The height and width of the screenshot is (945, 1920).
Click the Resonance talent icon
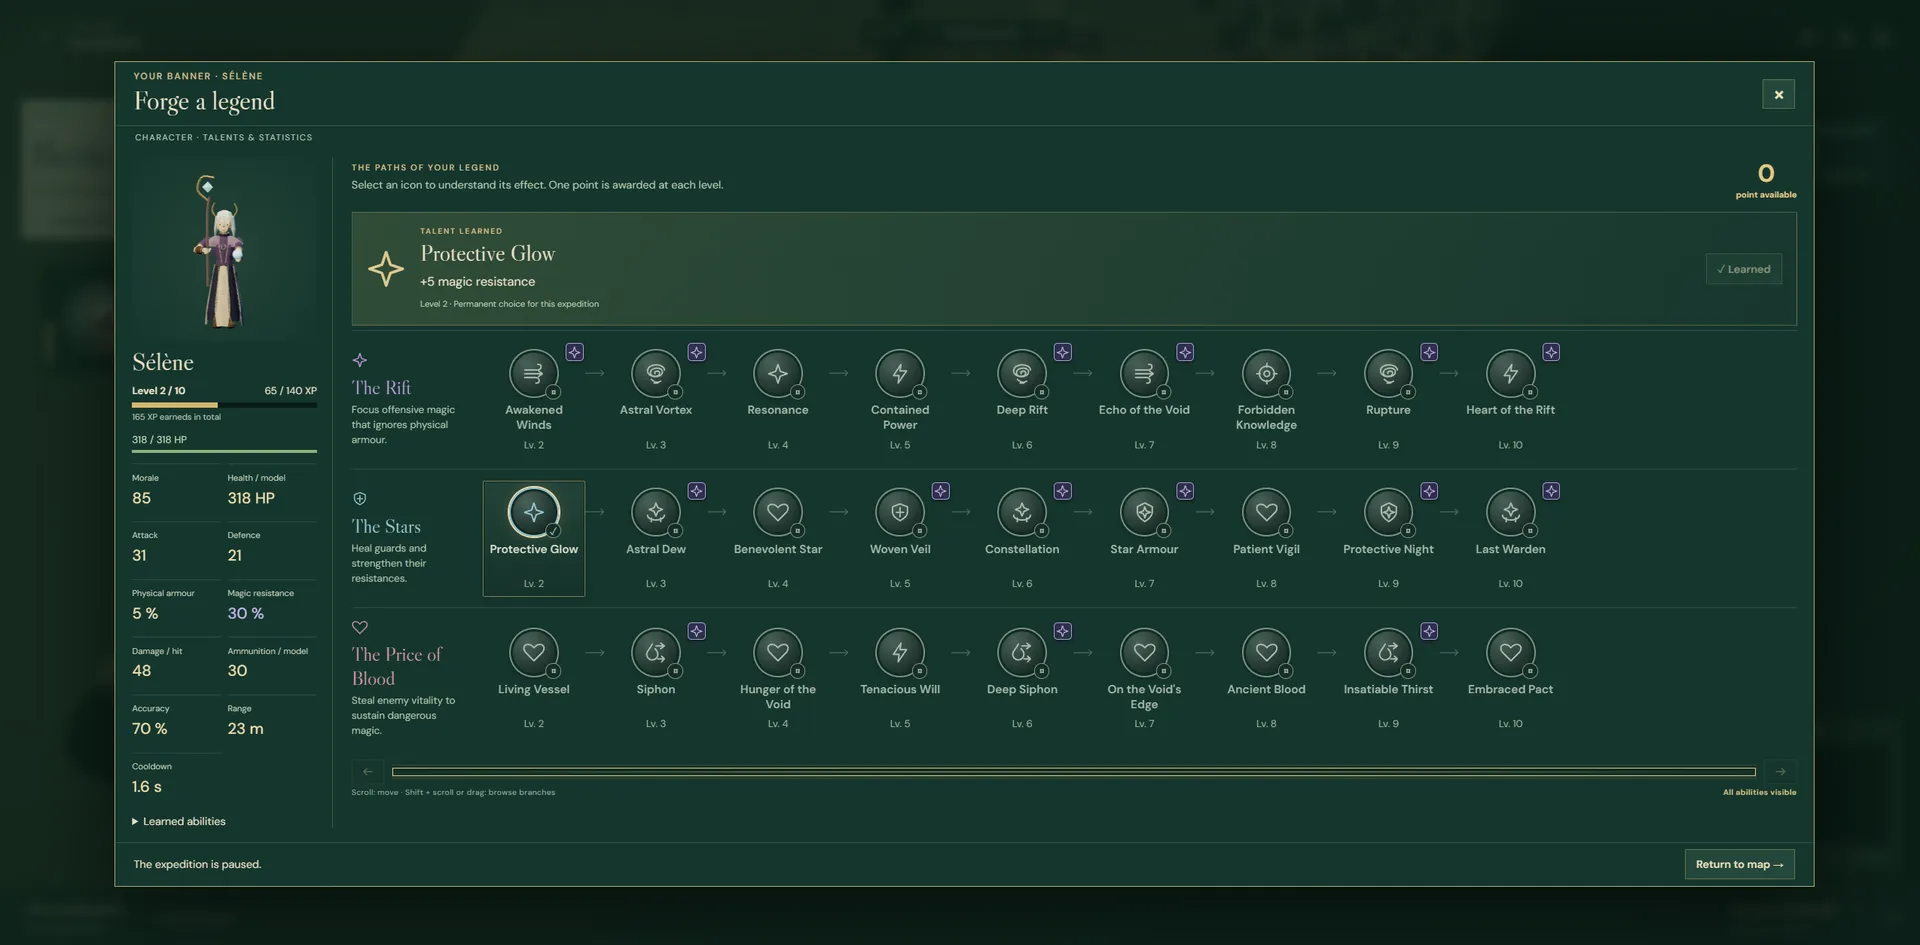(777, 374)
